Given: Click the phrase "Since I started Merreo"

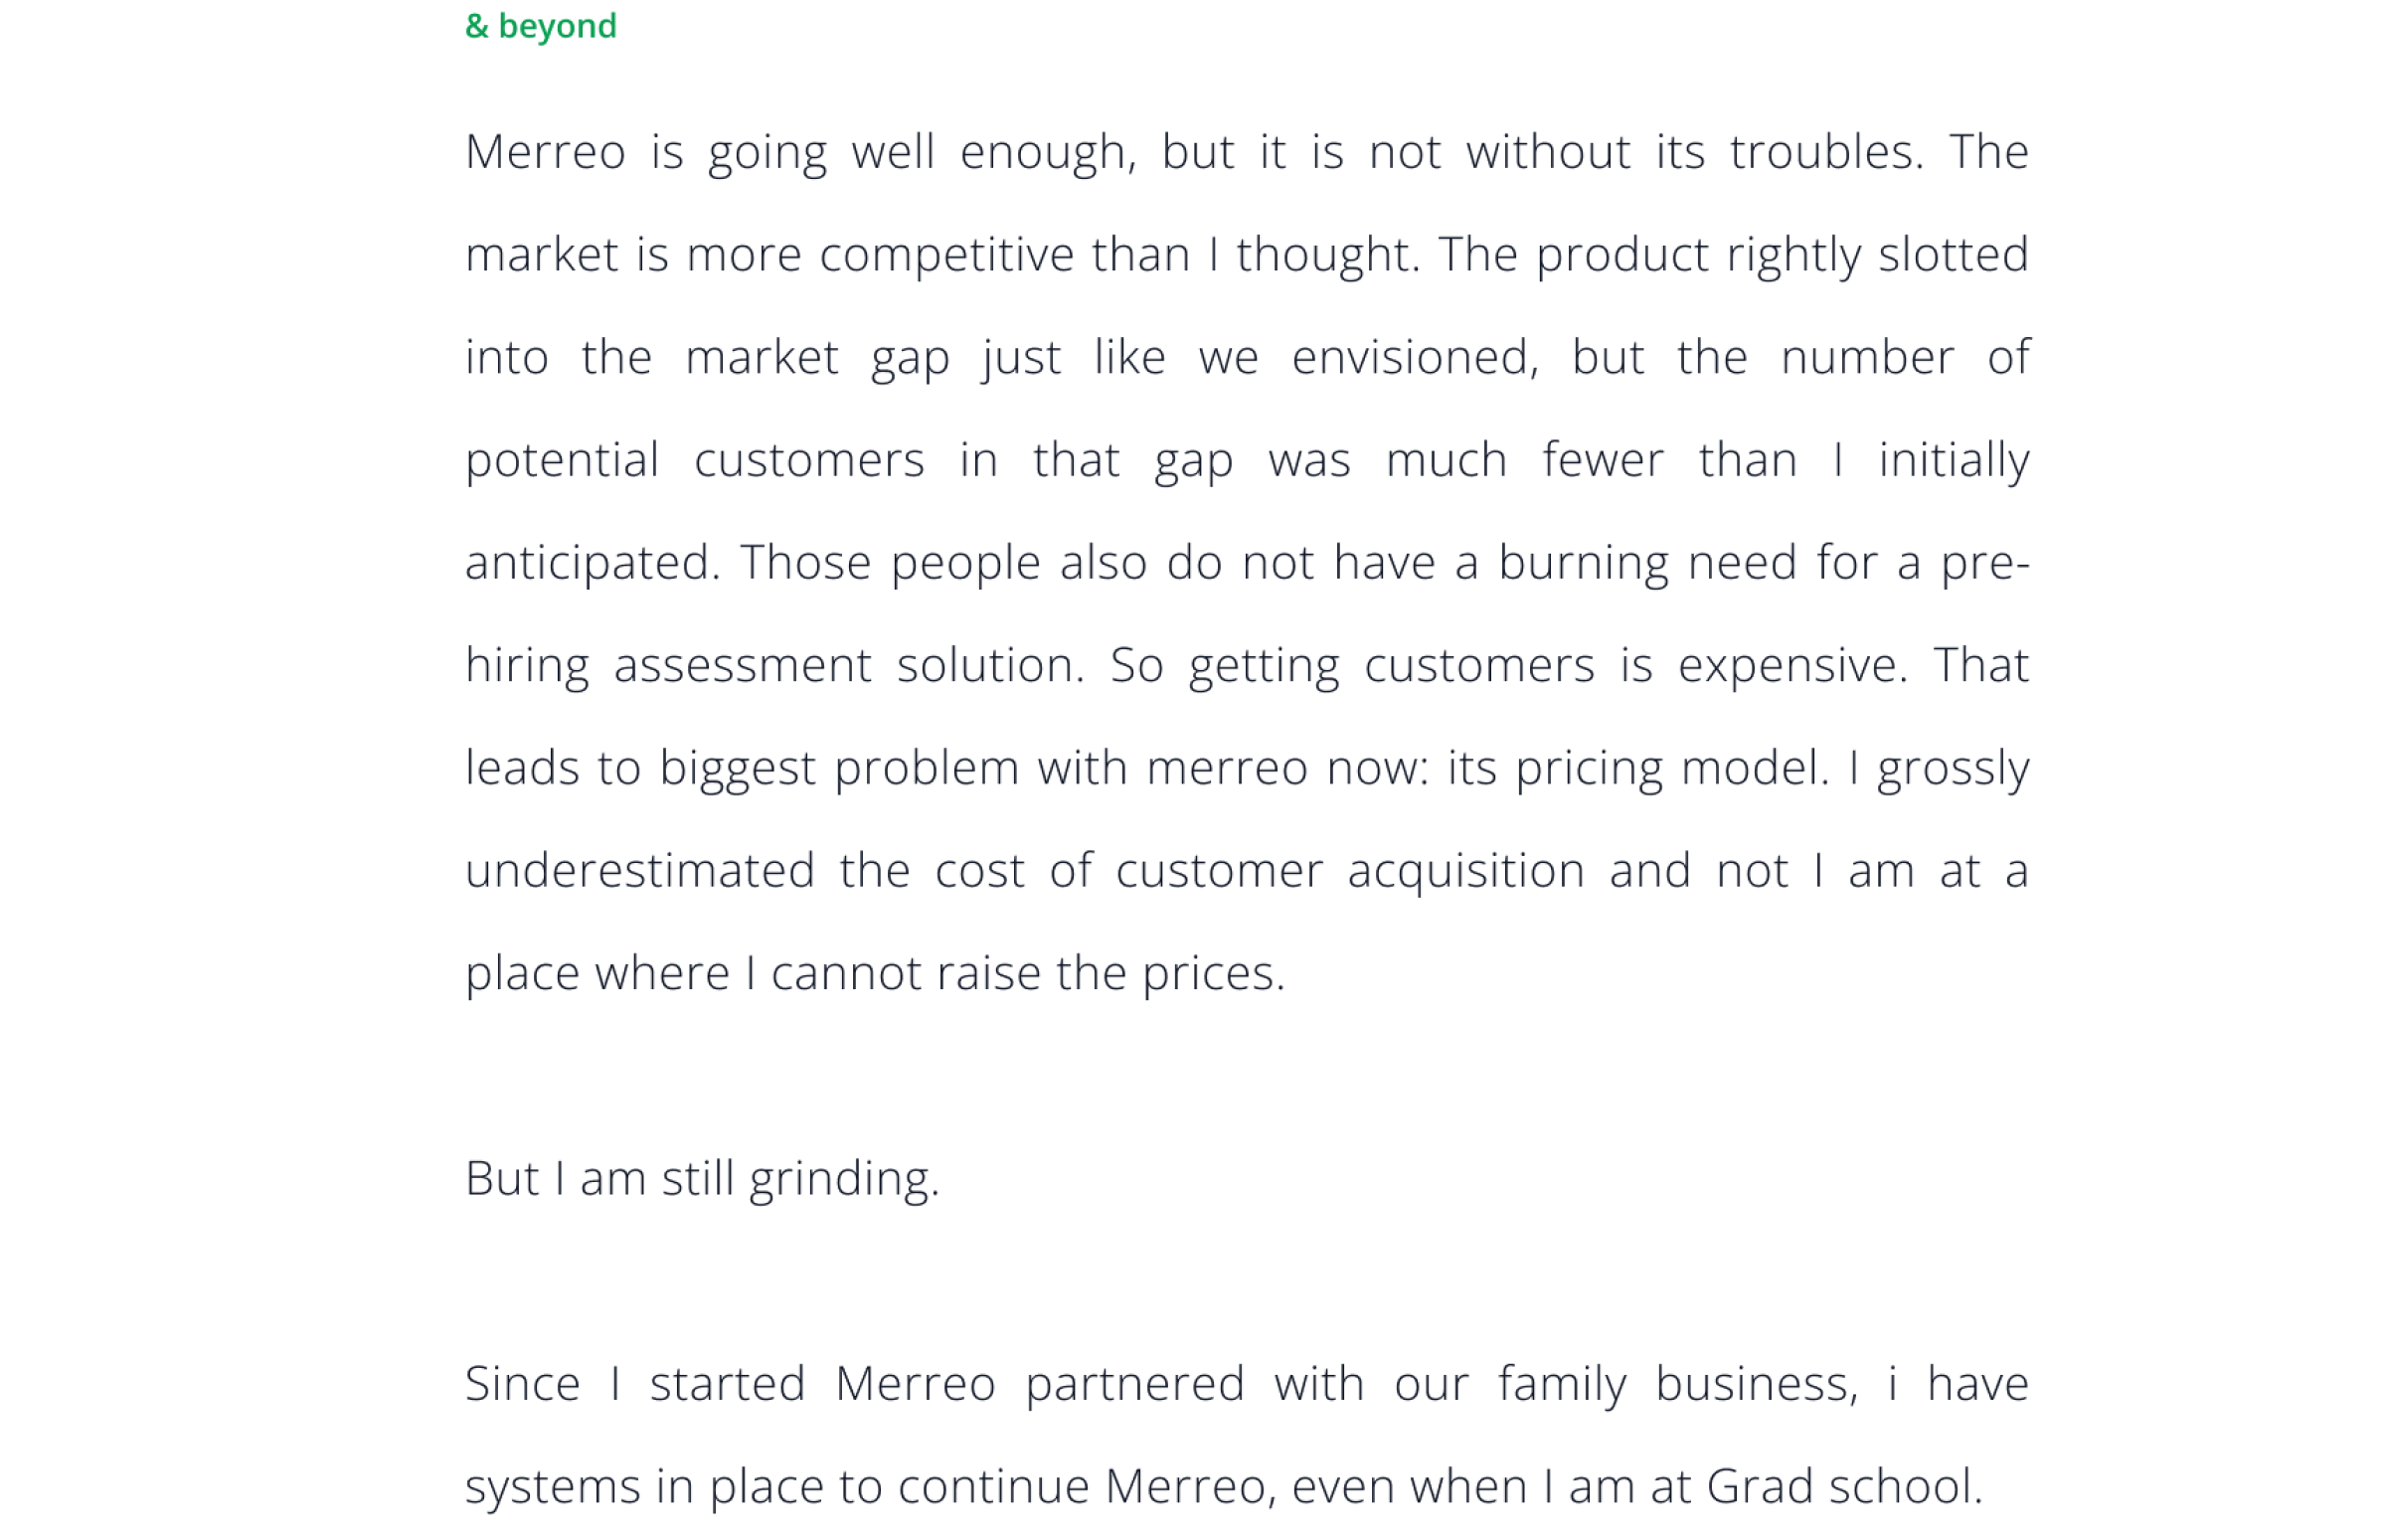Looking at the screenshot, I should [730, 1384].
